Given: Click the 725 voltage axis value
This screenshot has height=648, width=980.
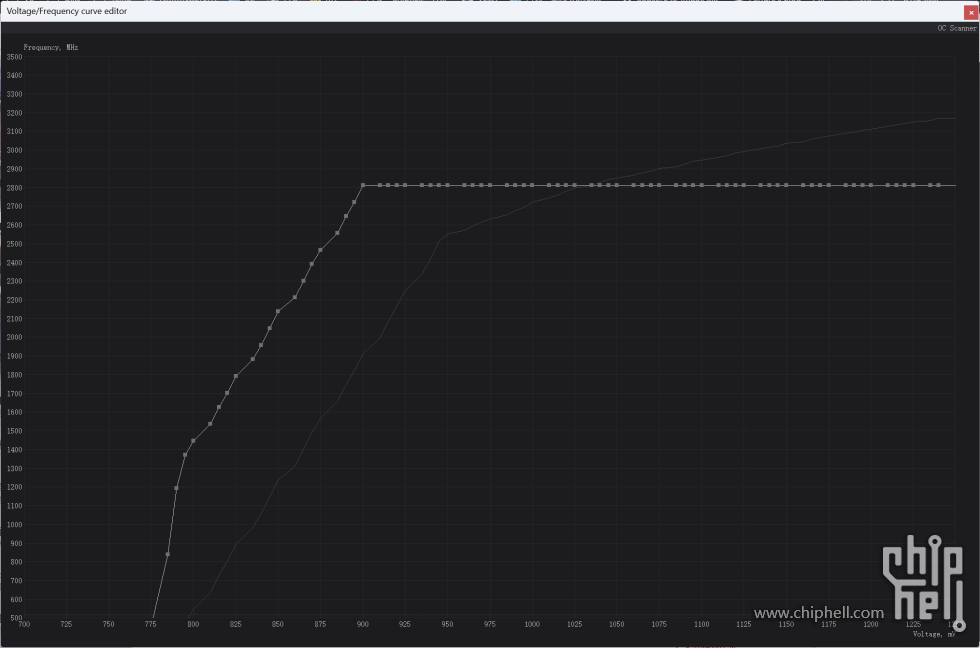Looking at the screenshot, I should (66, 624).
